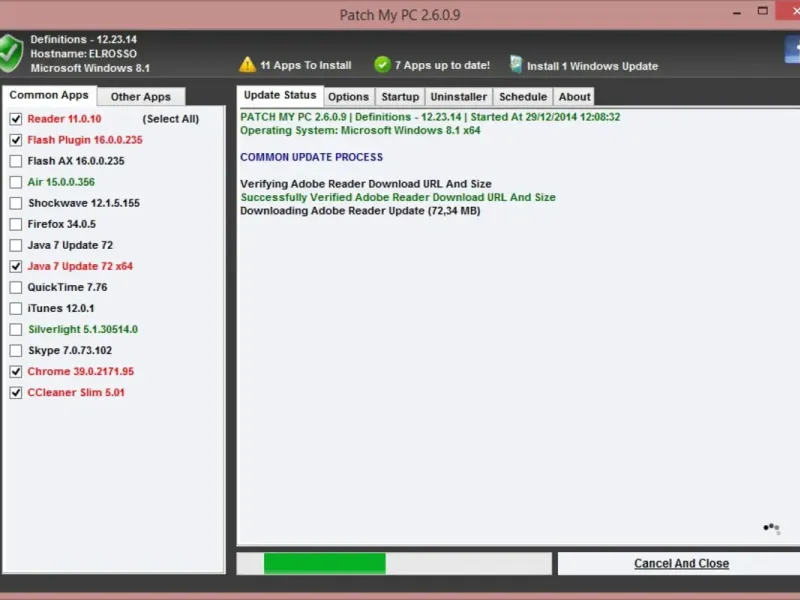Check the Java 7 Update 72 checkbox

(x=16, y=245)
